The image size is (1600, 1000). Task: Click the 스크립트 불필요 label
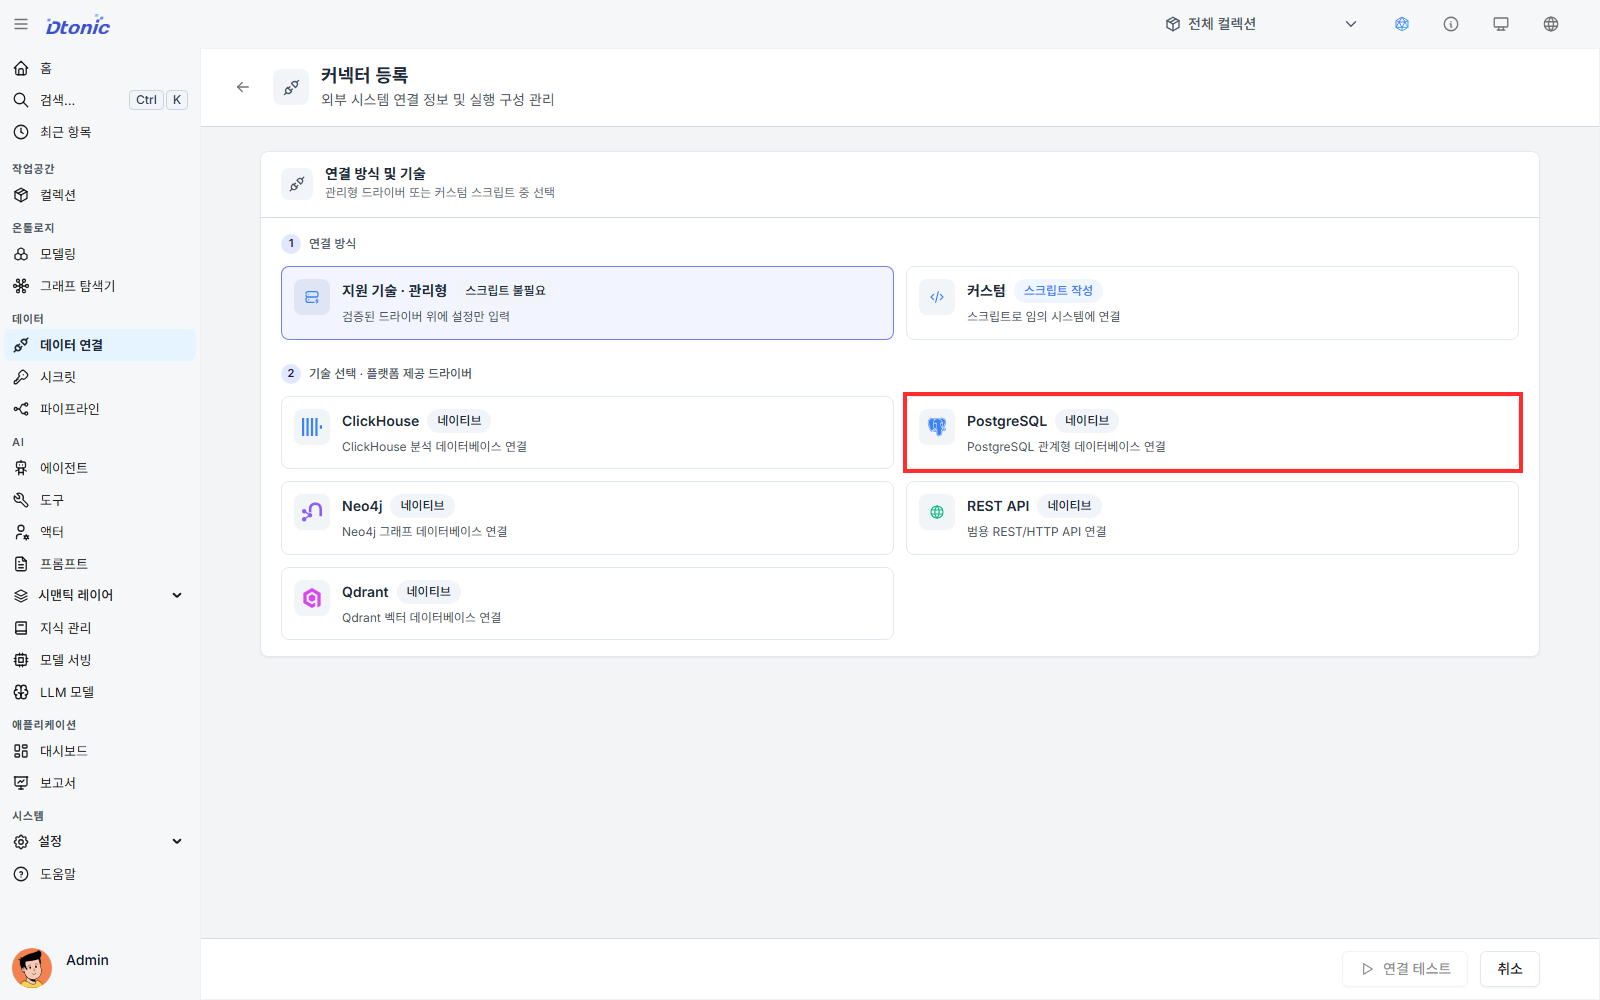pos(505,291)
